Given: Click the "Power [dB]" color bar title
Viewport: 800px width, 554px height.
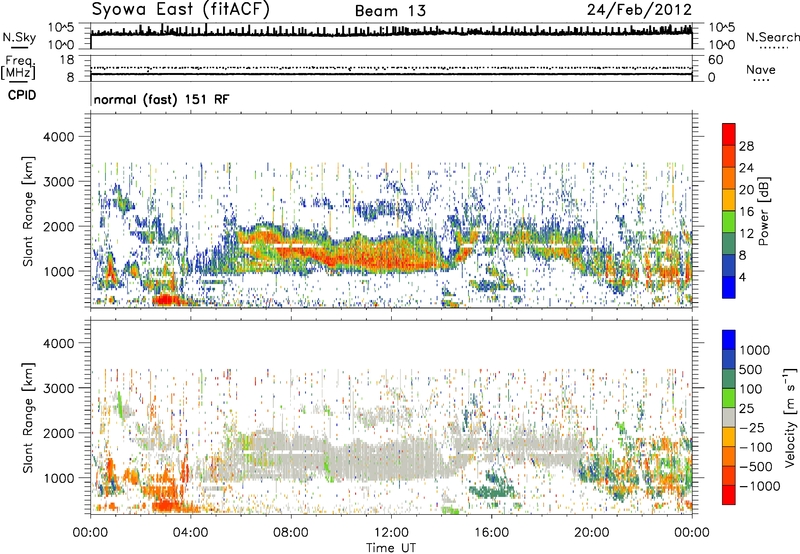Looking at the screenshot, I should point(763,211).
